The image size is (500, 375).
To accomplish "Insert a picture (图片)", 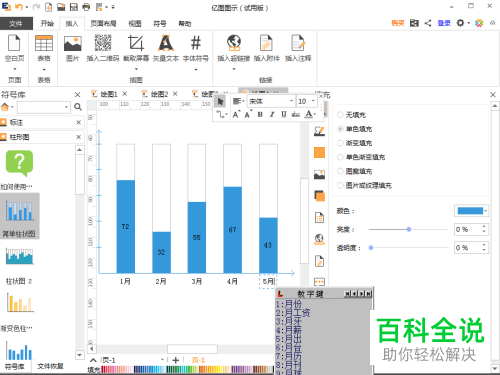I will pyautogui.click(x=72, y=49).
